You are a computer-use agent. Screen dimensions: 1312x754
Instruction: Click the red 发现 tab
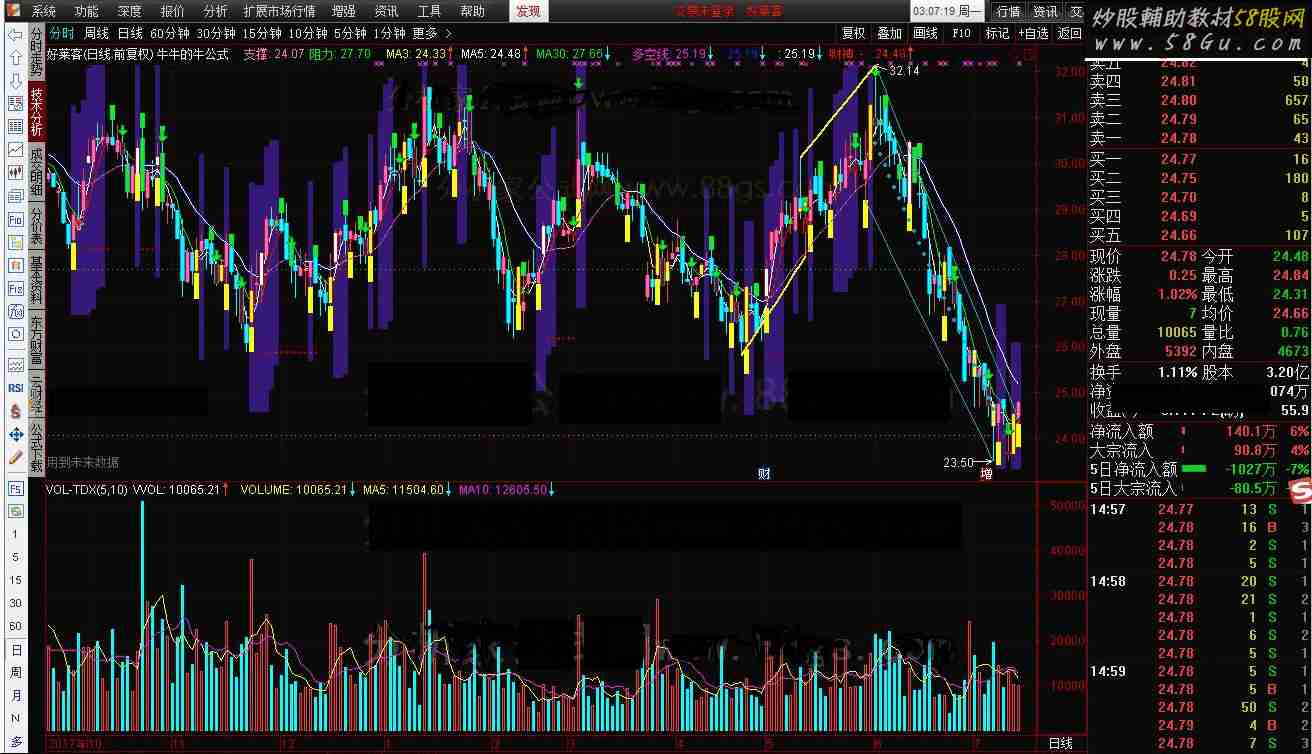click(527, 11)
